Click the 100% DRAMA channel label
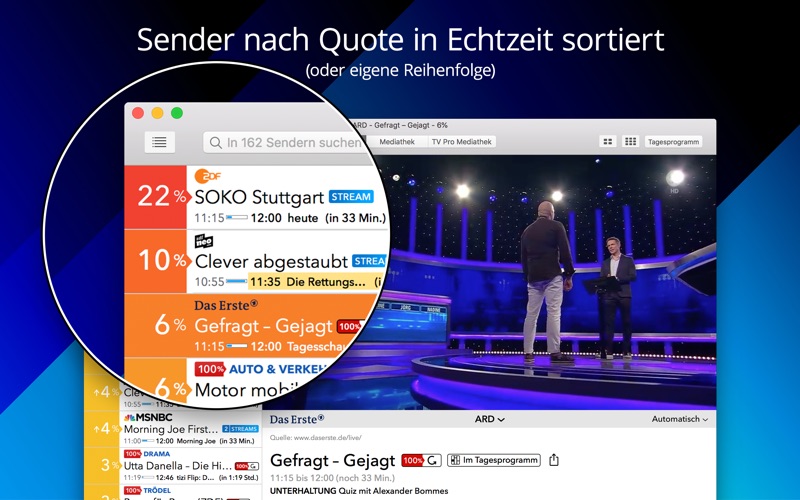This screenshot has height=500, width=800. (147, 454)
